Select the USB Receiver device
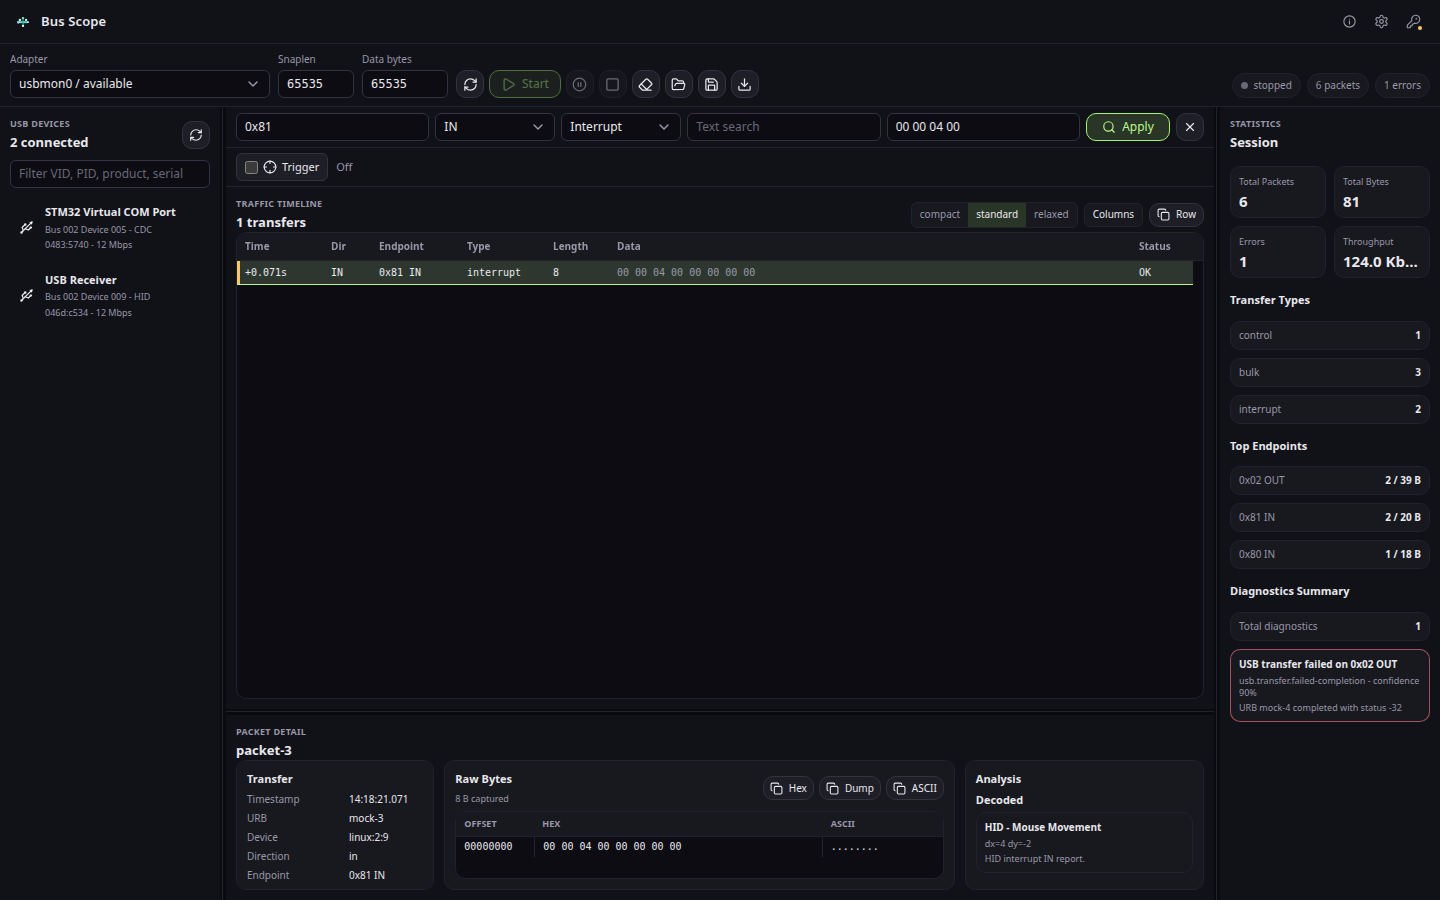Image resolution: width=1440 pixels, height=900 pixels. click(x=112, y=296)
